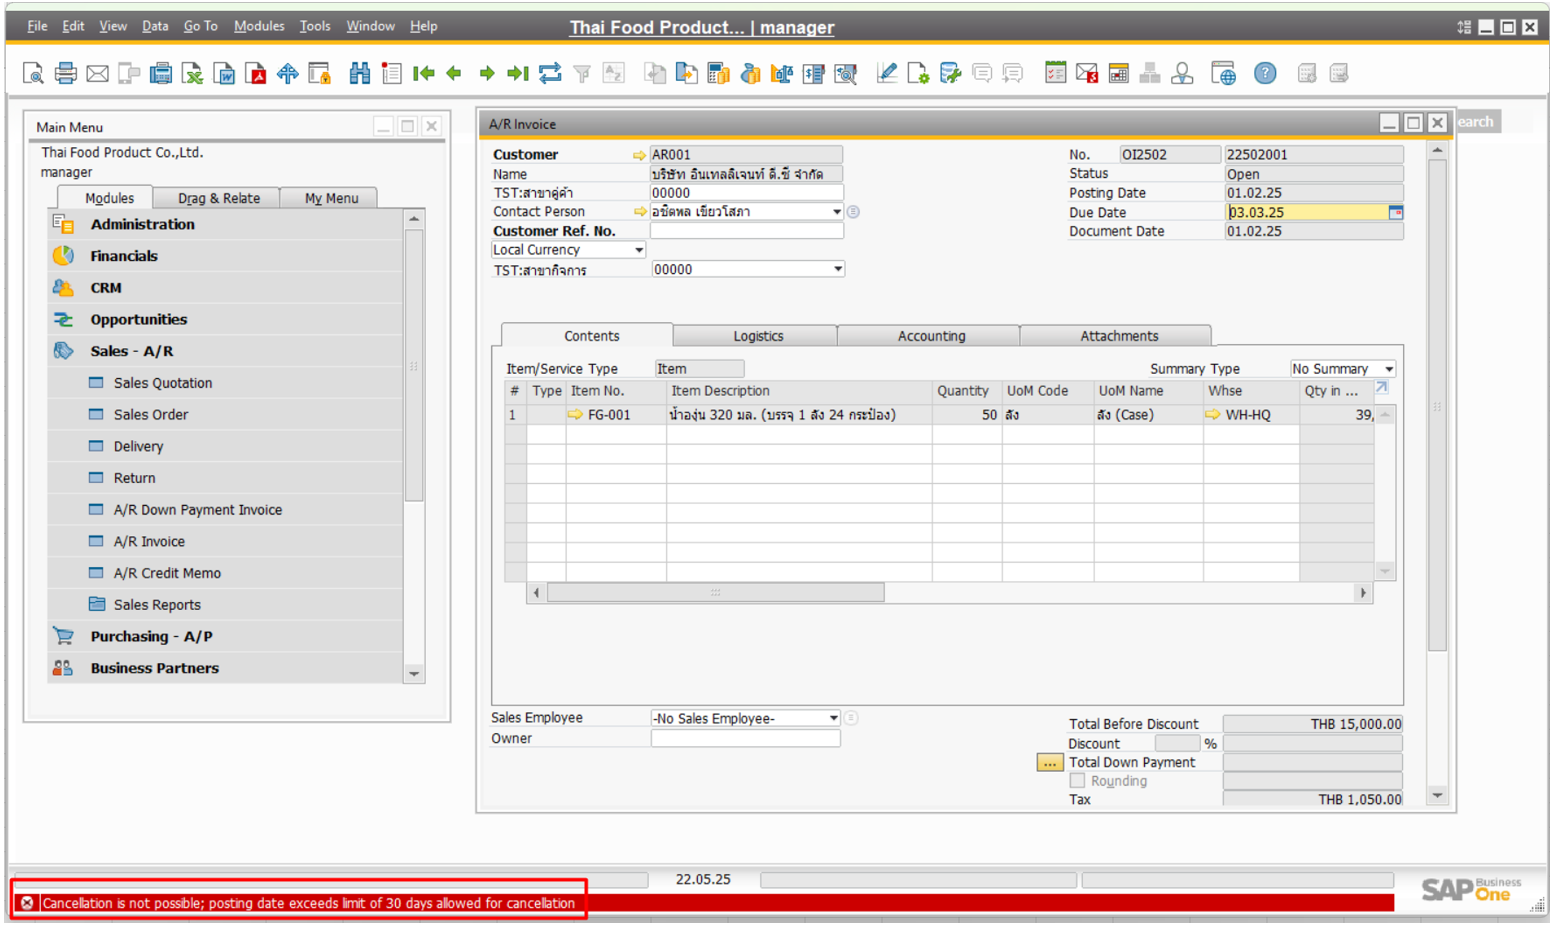This screenshot has width=1556, height=925.
Task: Switch to My Menu tab
Action: tap(331, 198)
